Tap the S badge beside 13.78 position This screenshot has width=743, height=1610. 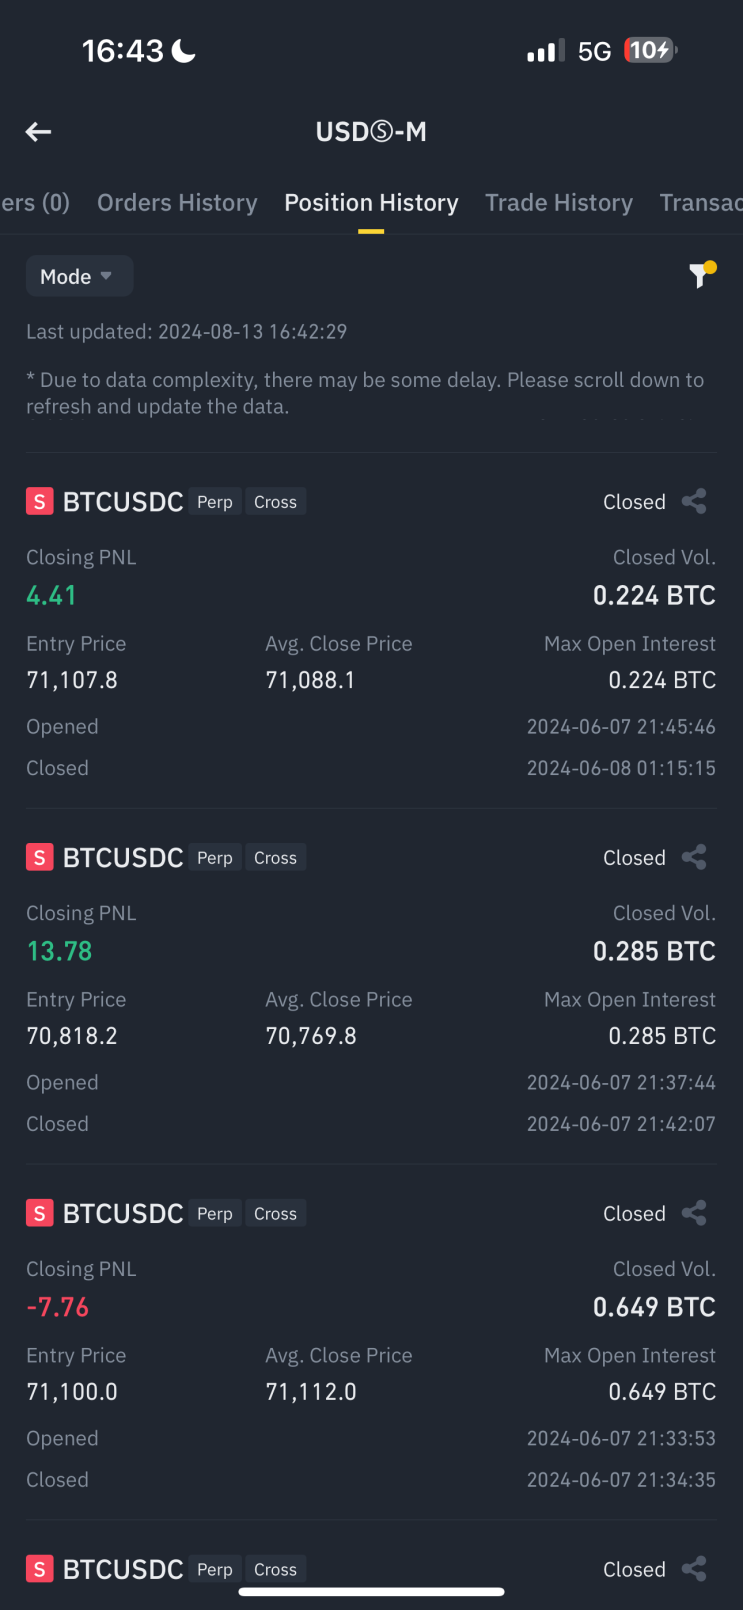coord(39,858)
